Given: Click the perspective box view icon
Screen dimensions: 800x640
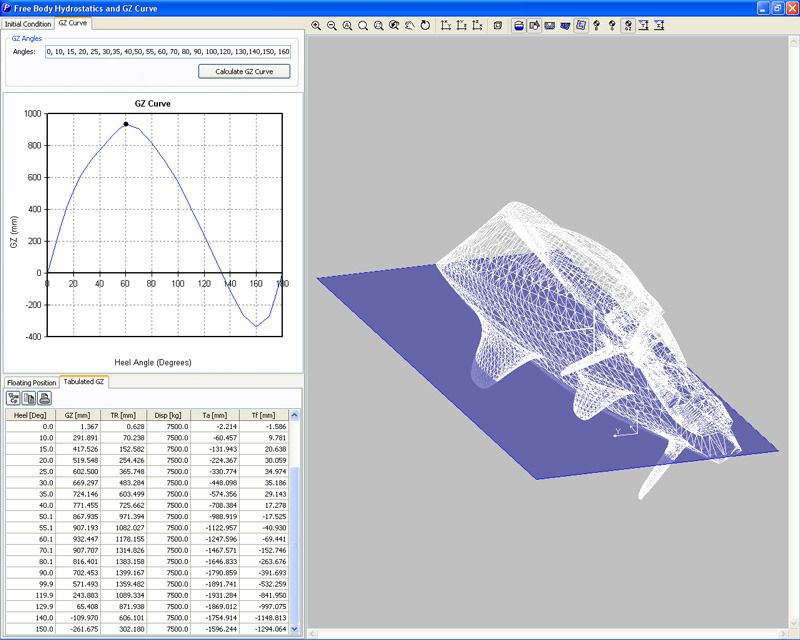Looking at the screenshot, I should pos(497,27).
